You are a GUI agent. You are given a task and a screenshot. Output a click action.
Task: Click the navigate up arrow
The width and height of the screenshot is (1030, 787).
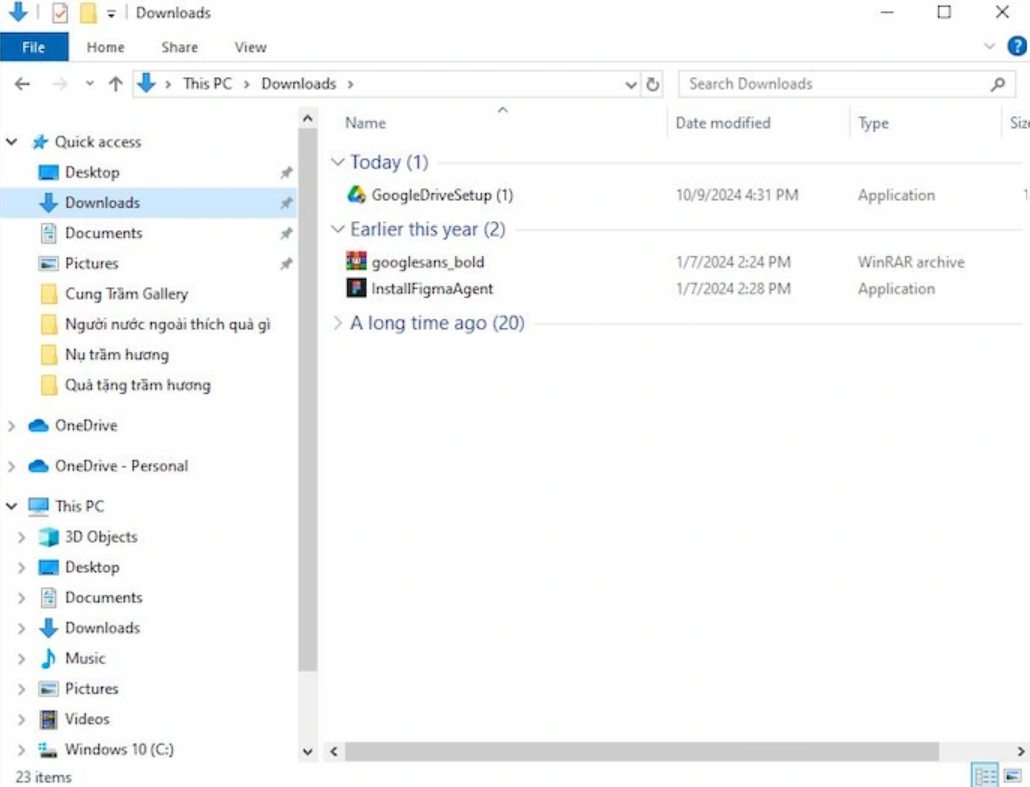[x=118, y=84]
